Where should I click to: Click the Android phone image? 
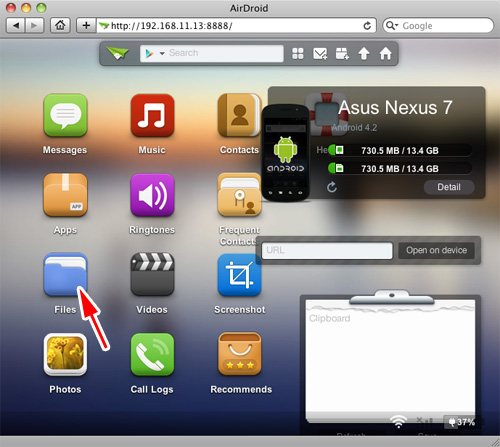point(285,153)
